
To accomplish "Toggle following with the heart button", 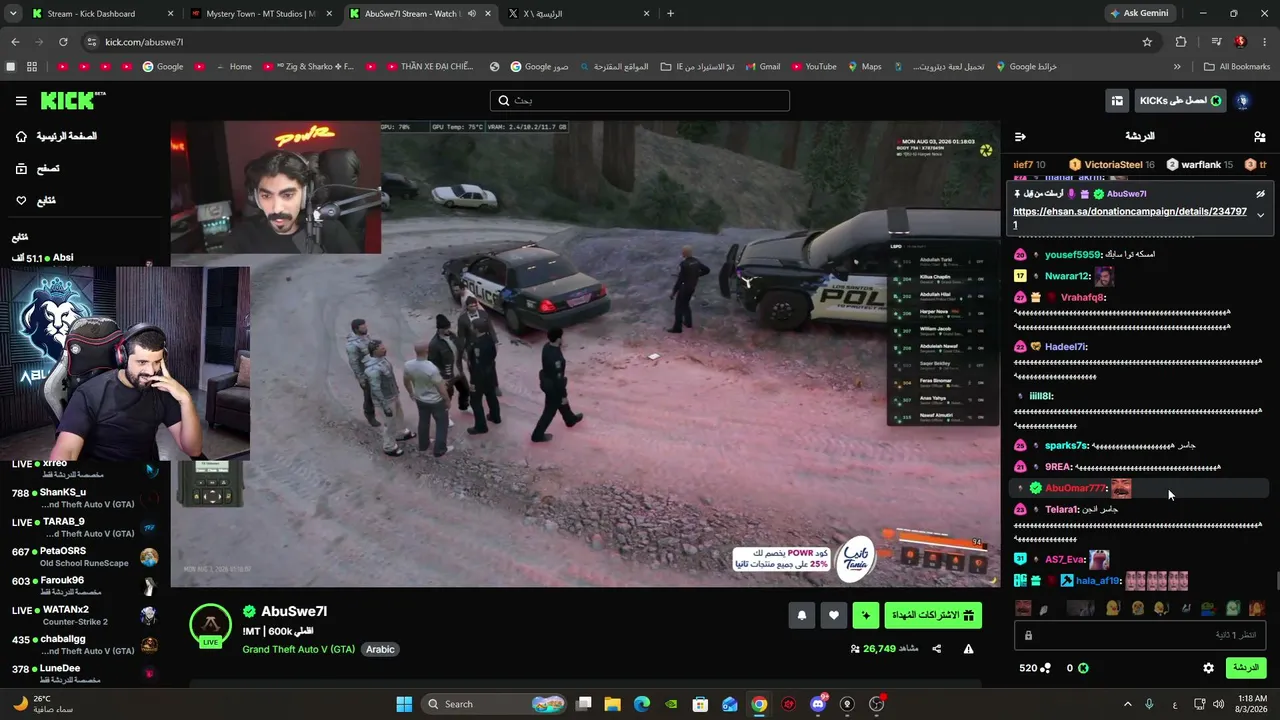I will pyautogui.click(x=834, y=616).
